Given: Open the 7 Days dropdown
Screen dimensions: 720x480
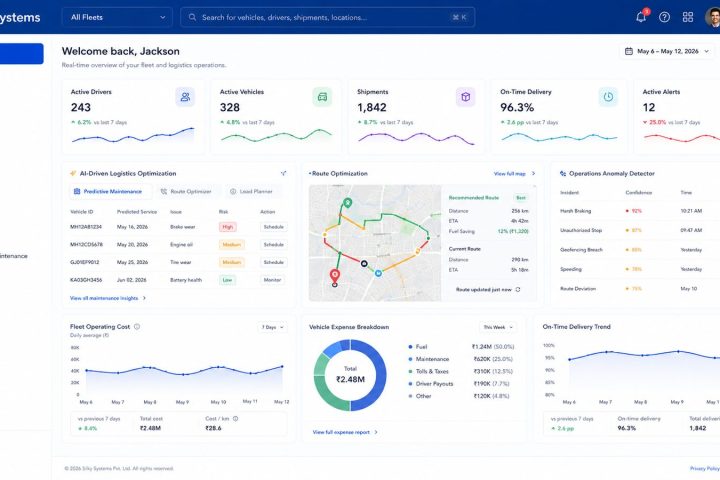Looking at the screenshot, I should (273, 327).
